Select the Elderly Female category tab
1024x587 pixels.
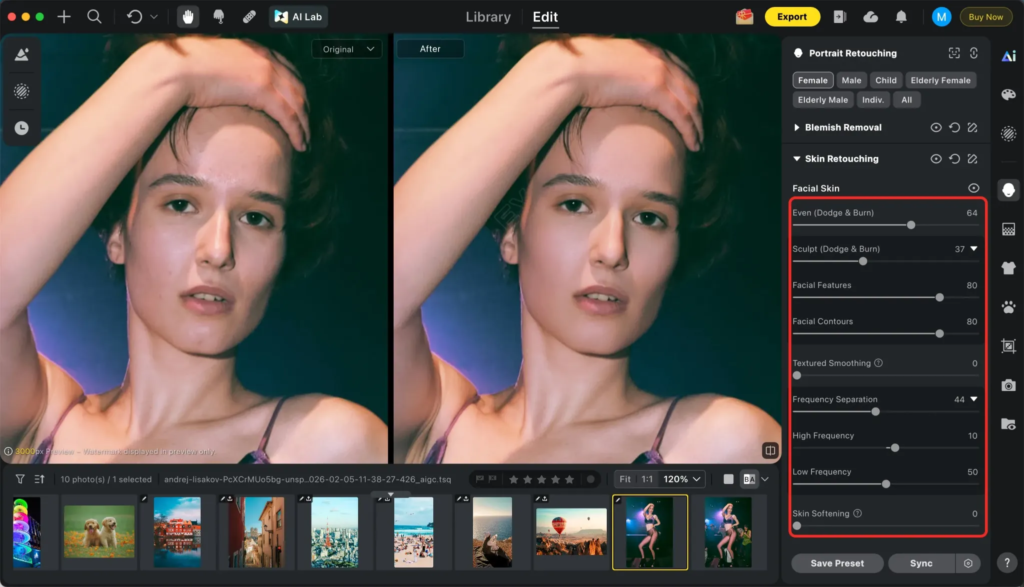(941, 80)
